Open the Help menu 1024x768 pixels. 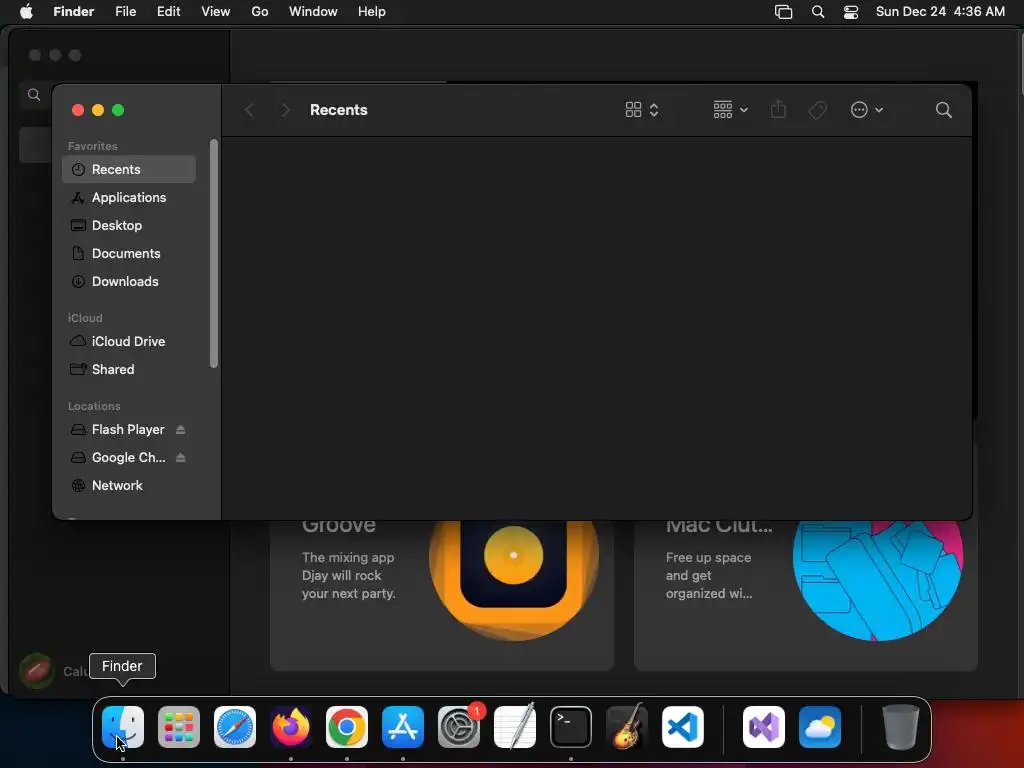tap(372, 12)
